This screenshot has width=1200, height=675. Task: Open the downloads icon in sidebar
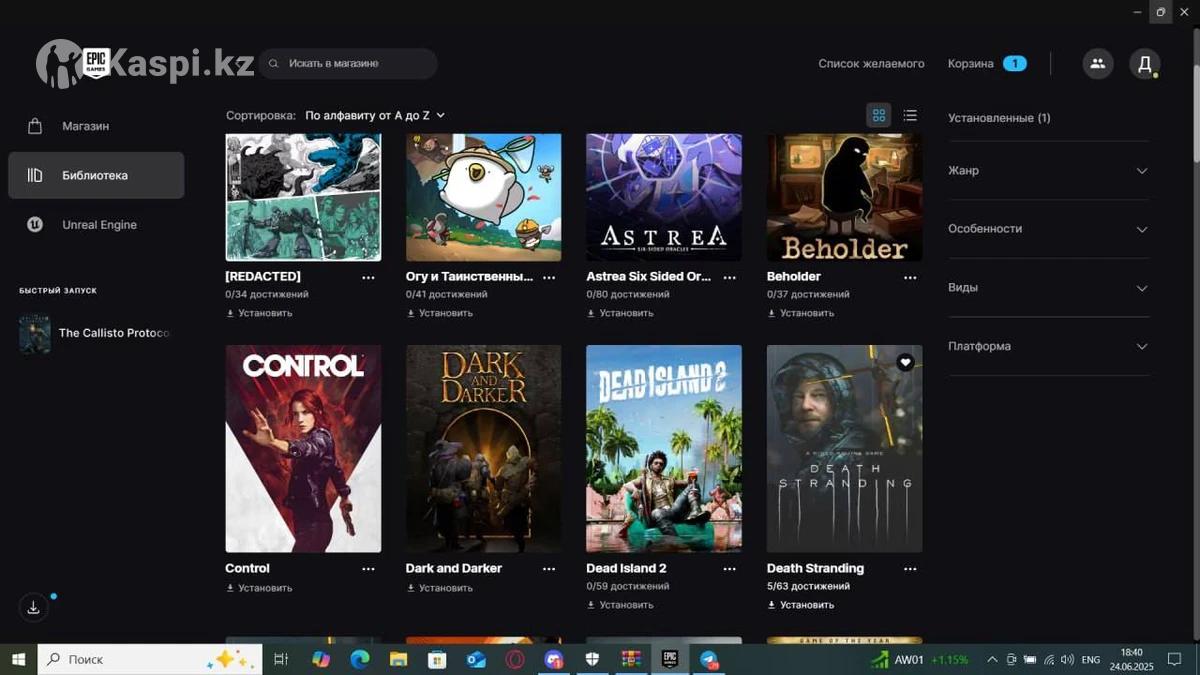tap(33, 607)
